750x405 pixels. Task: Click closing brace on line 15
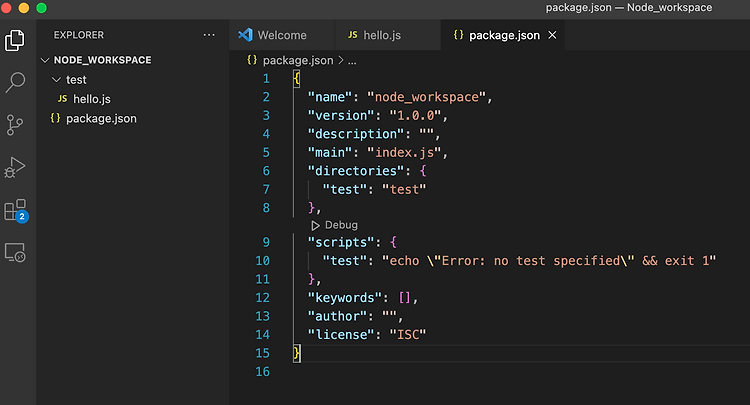coord(297,353)
